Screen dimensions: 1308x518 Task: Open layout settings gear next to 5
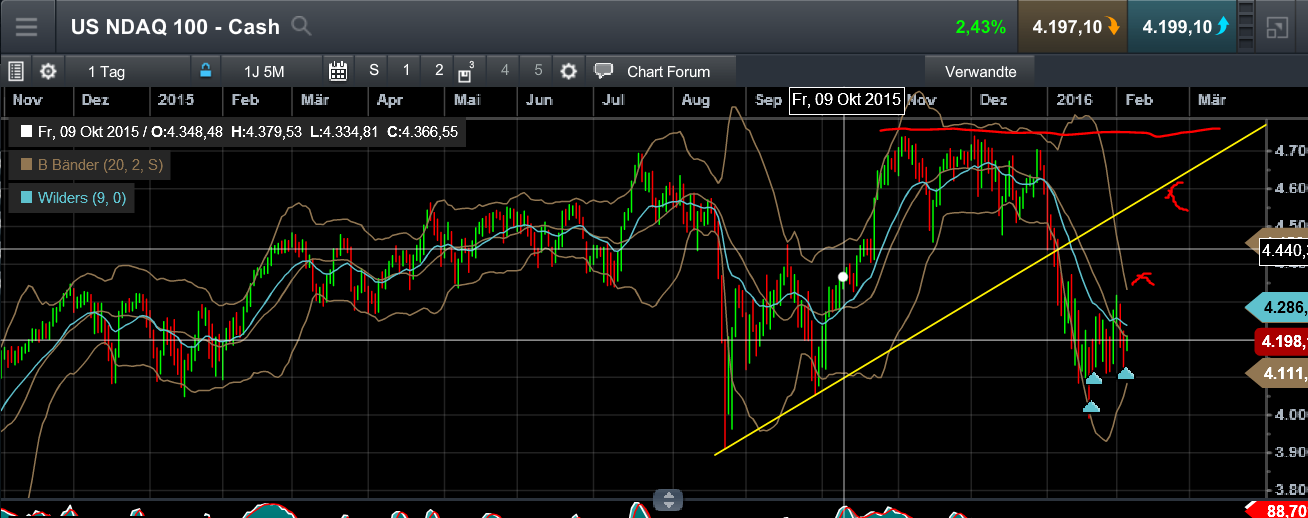click(x=569, y=71)
